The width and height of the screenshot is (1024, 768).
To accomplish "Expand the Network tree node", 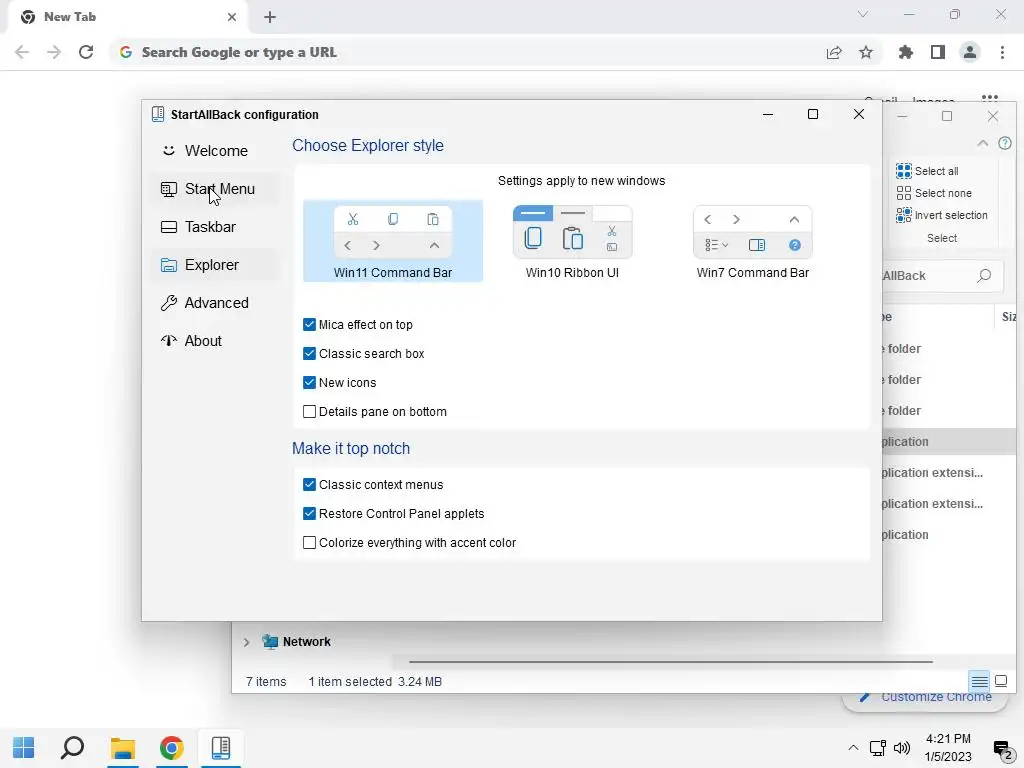I will (x=246, y=643).
